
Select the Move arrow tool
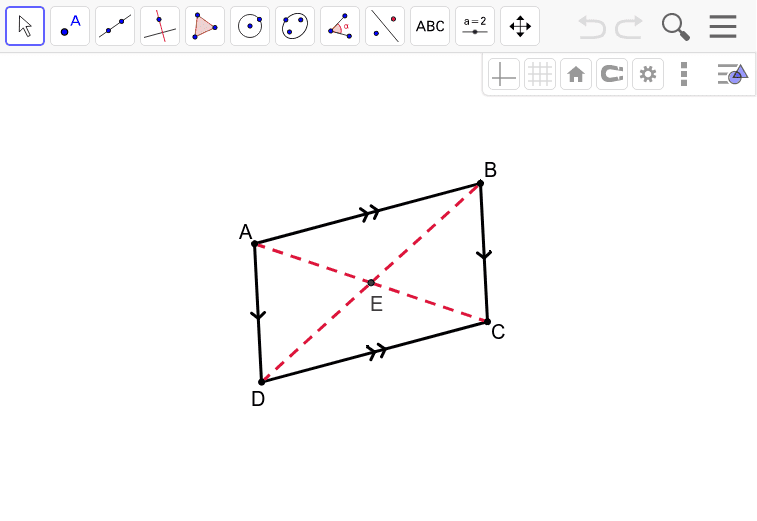tap(25, 26)
